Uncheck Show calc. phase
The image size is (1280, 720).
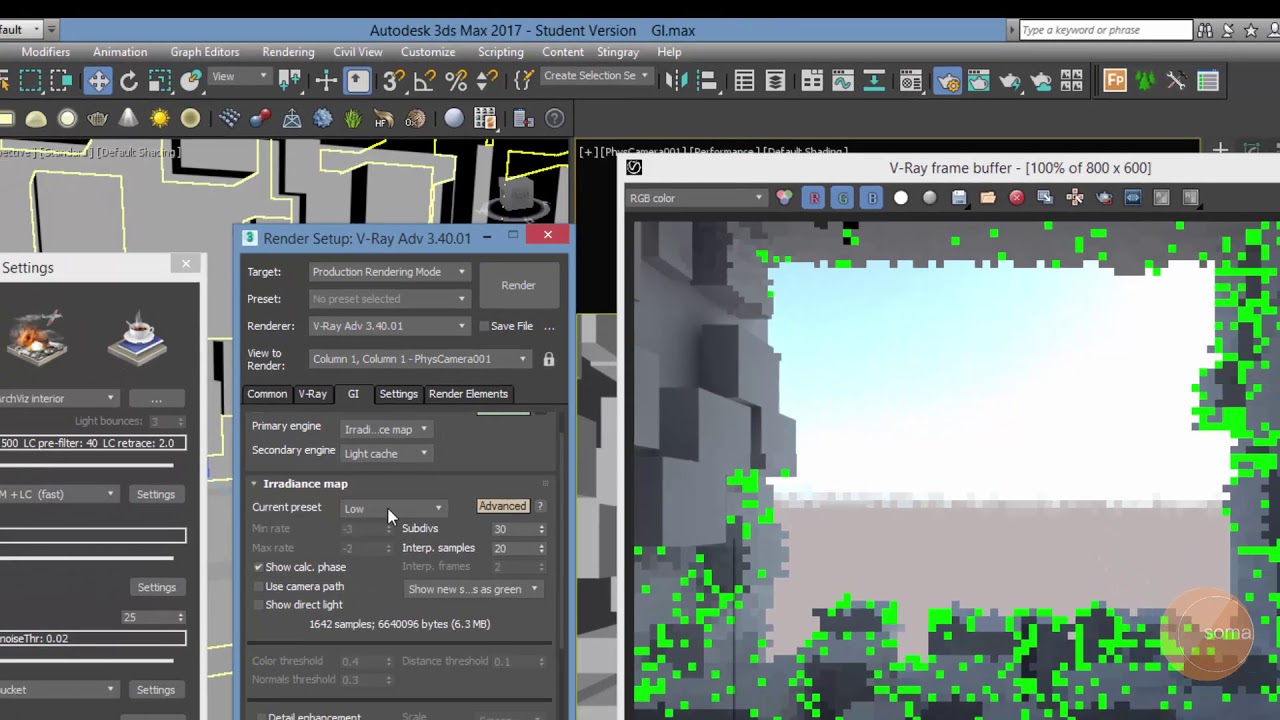coord(258,567)
